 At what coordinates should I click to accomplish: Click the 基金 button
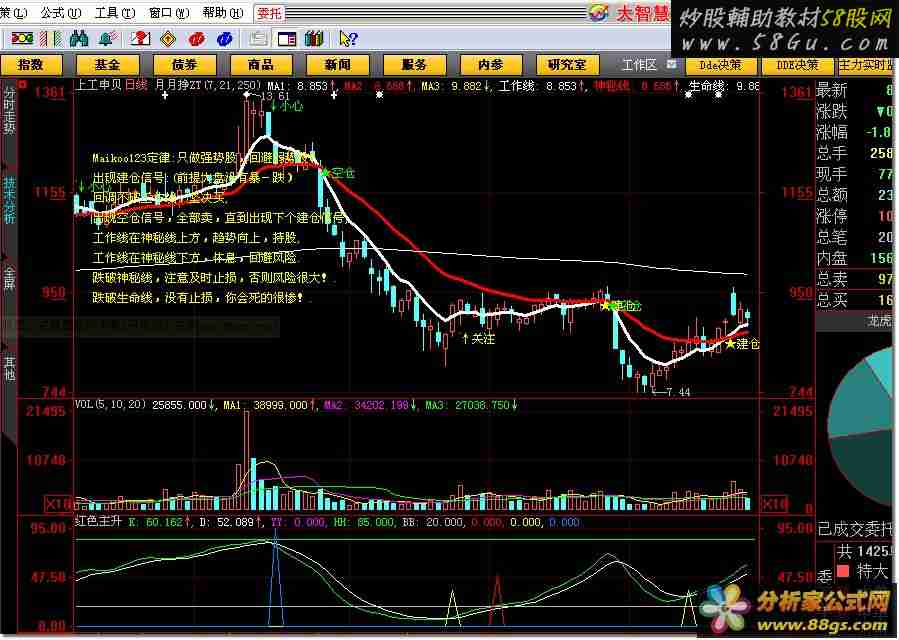[107, 65]
